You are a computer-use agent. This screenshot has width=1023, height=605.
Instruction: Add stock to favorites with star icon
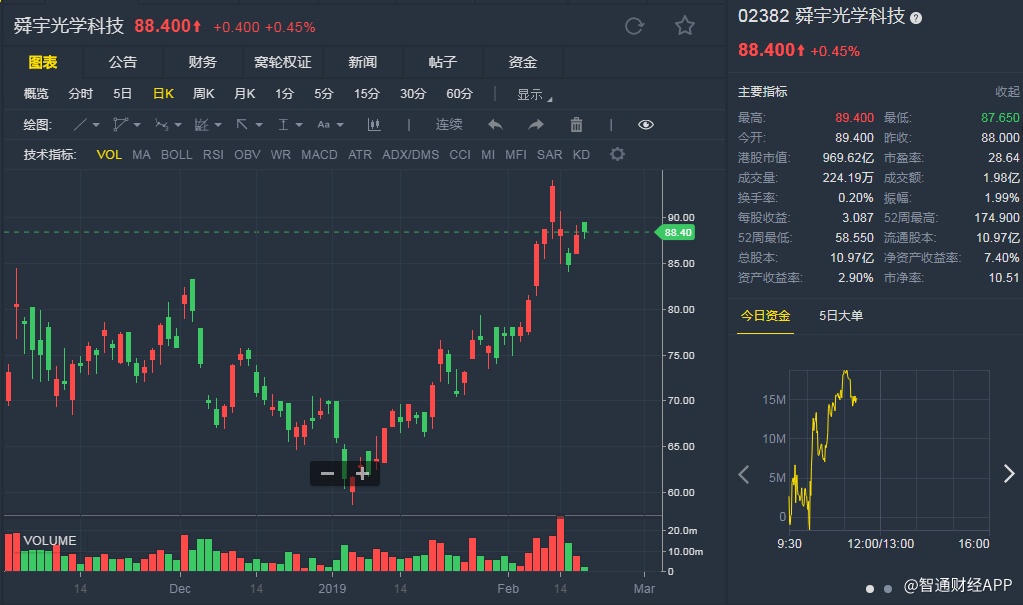[x=684, y=26]
